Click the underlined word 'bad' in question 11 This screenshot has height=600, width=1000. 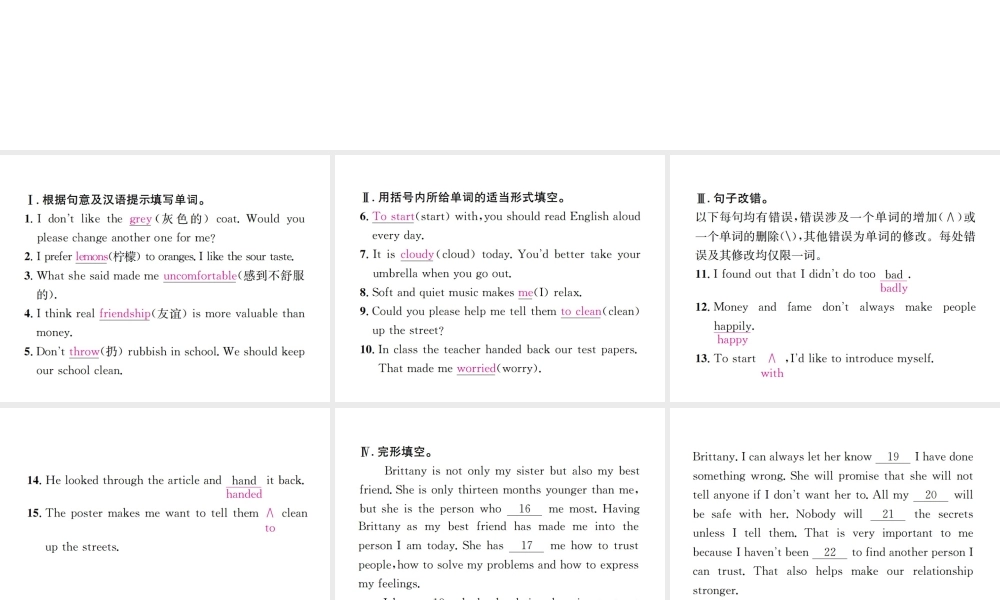click(x=893, y=275)
